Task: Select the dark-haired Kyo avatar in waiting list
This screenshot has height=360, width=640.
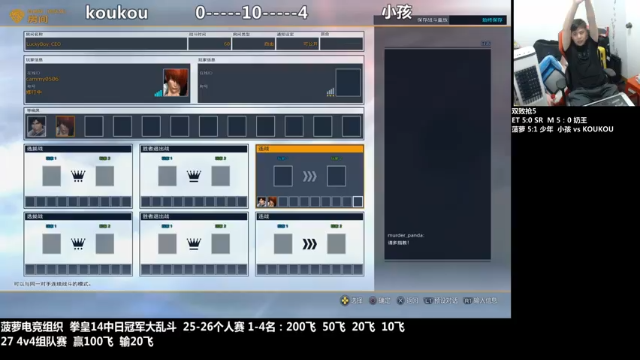Action: (36, 126)
